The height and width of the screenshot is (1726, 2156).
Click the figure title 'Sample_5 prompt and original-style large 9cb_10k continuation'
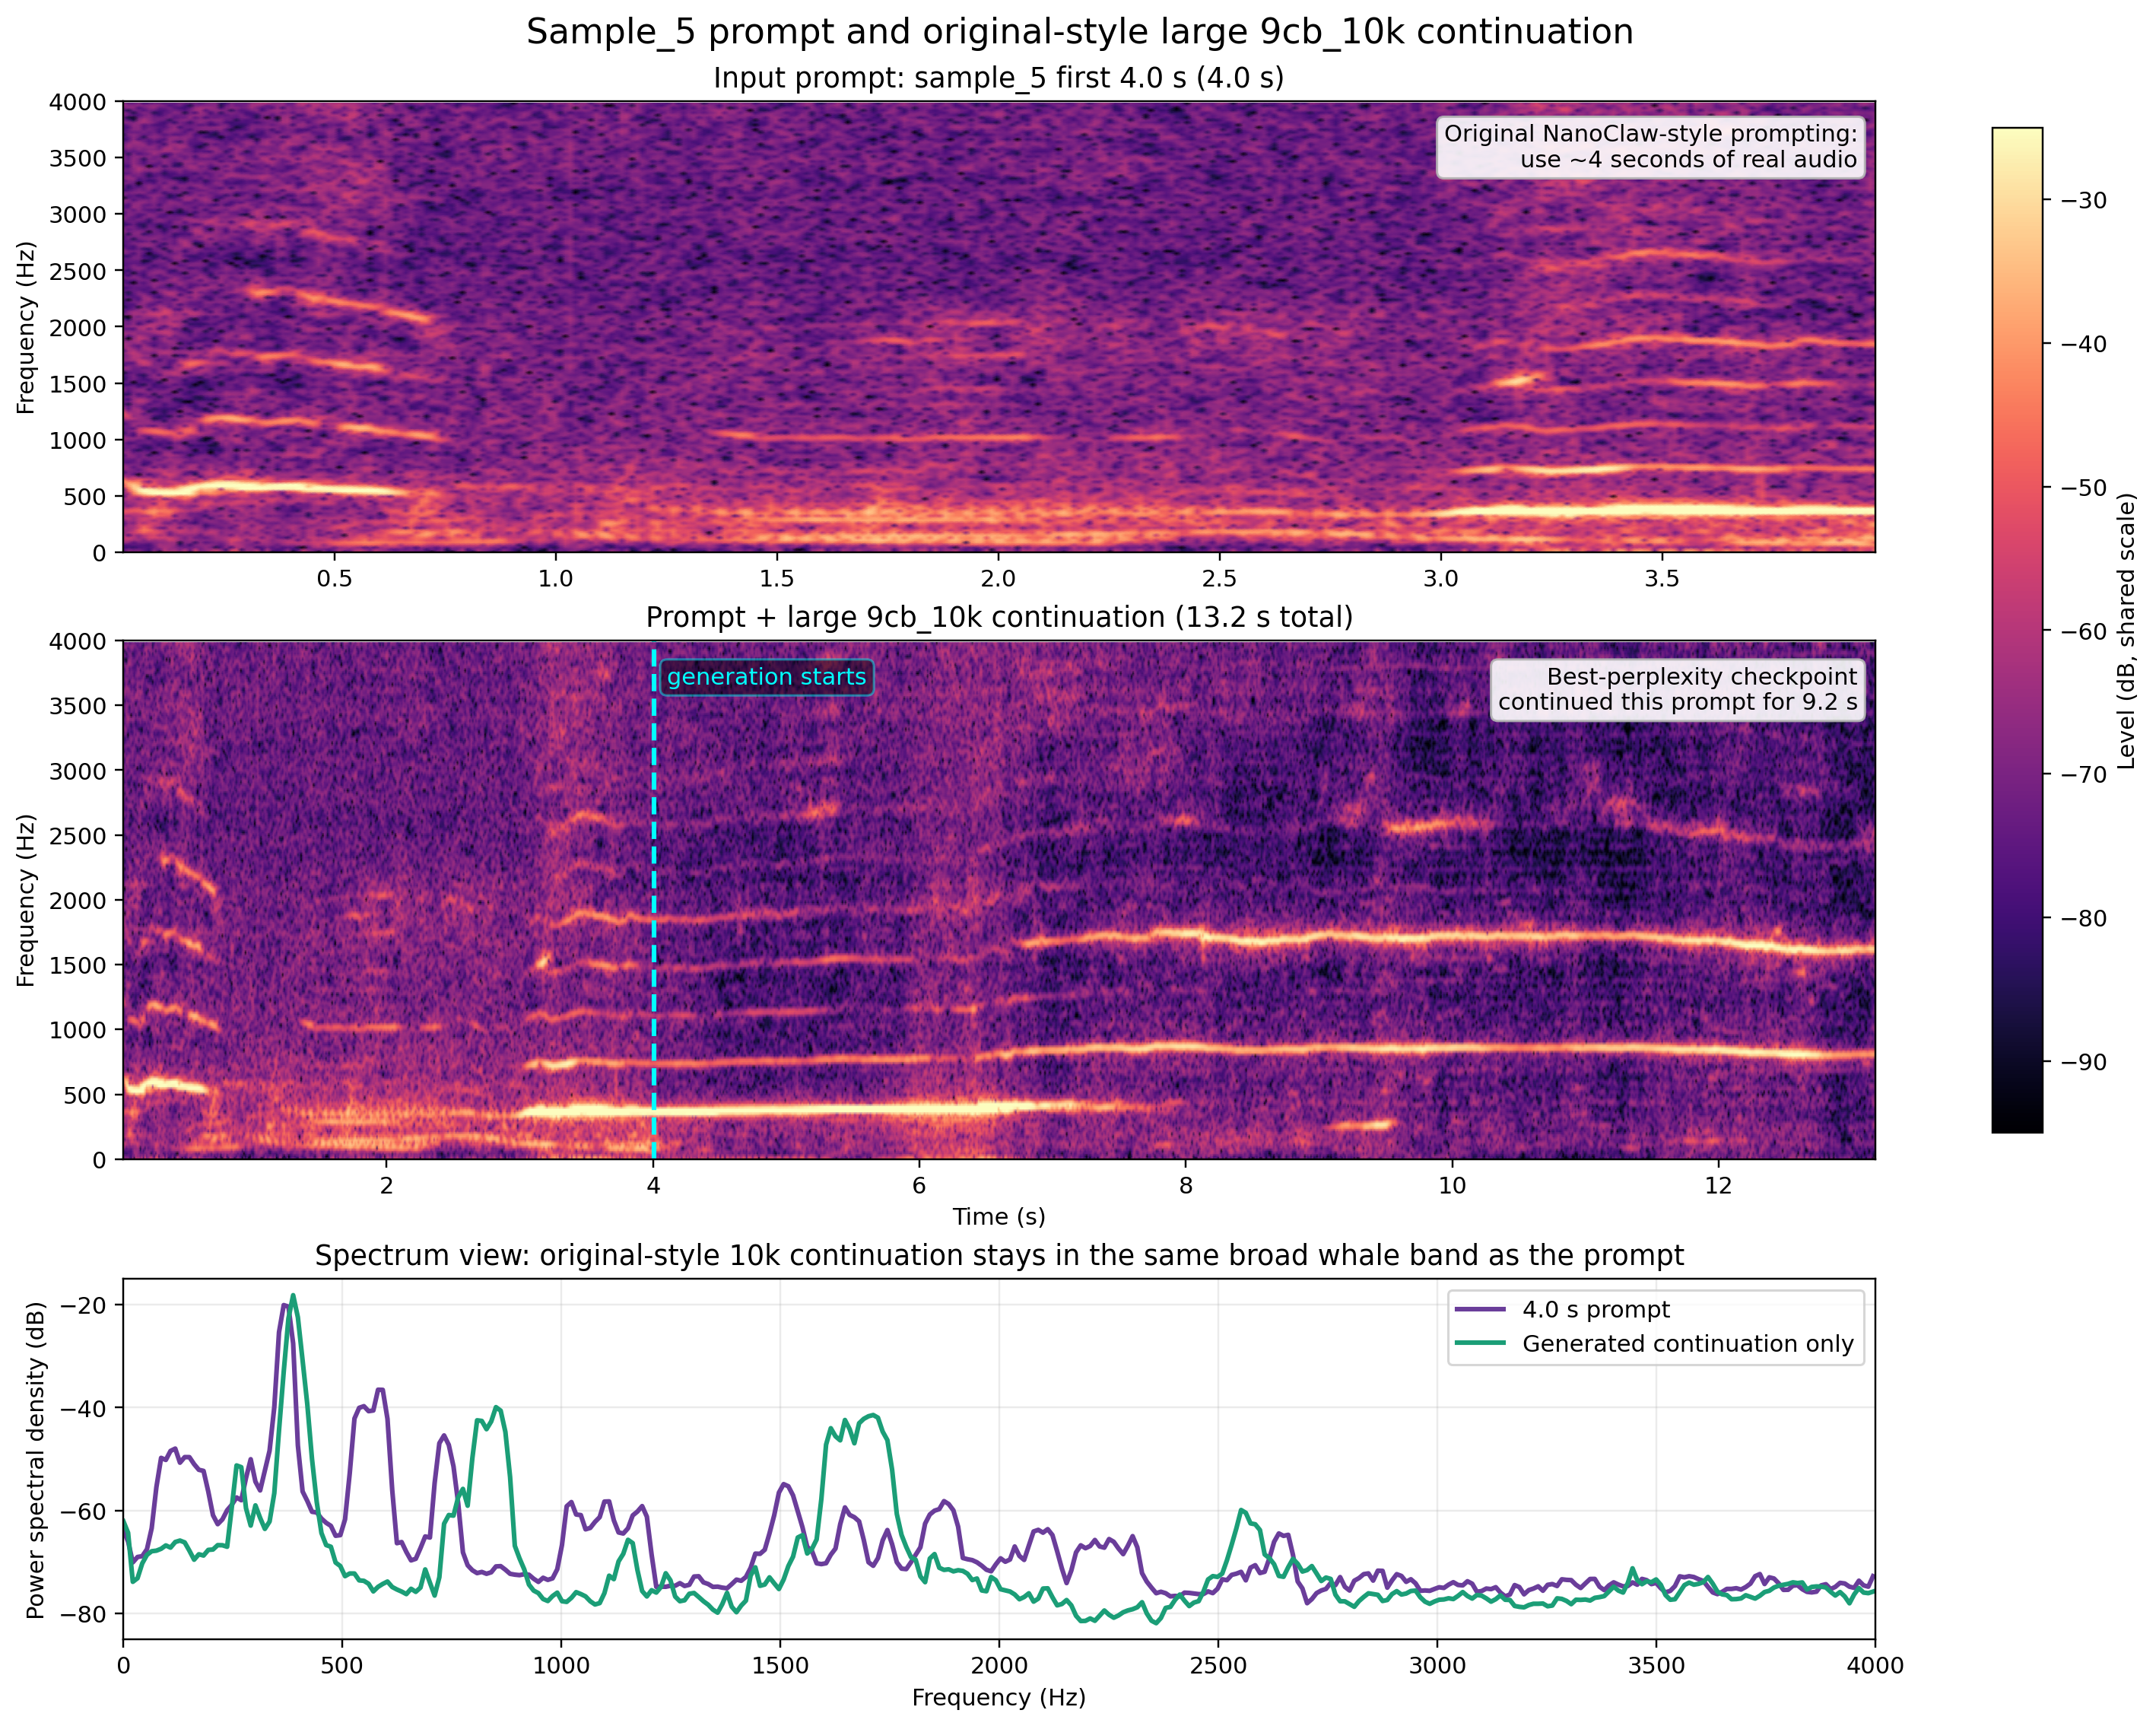(1079, 31)
